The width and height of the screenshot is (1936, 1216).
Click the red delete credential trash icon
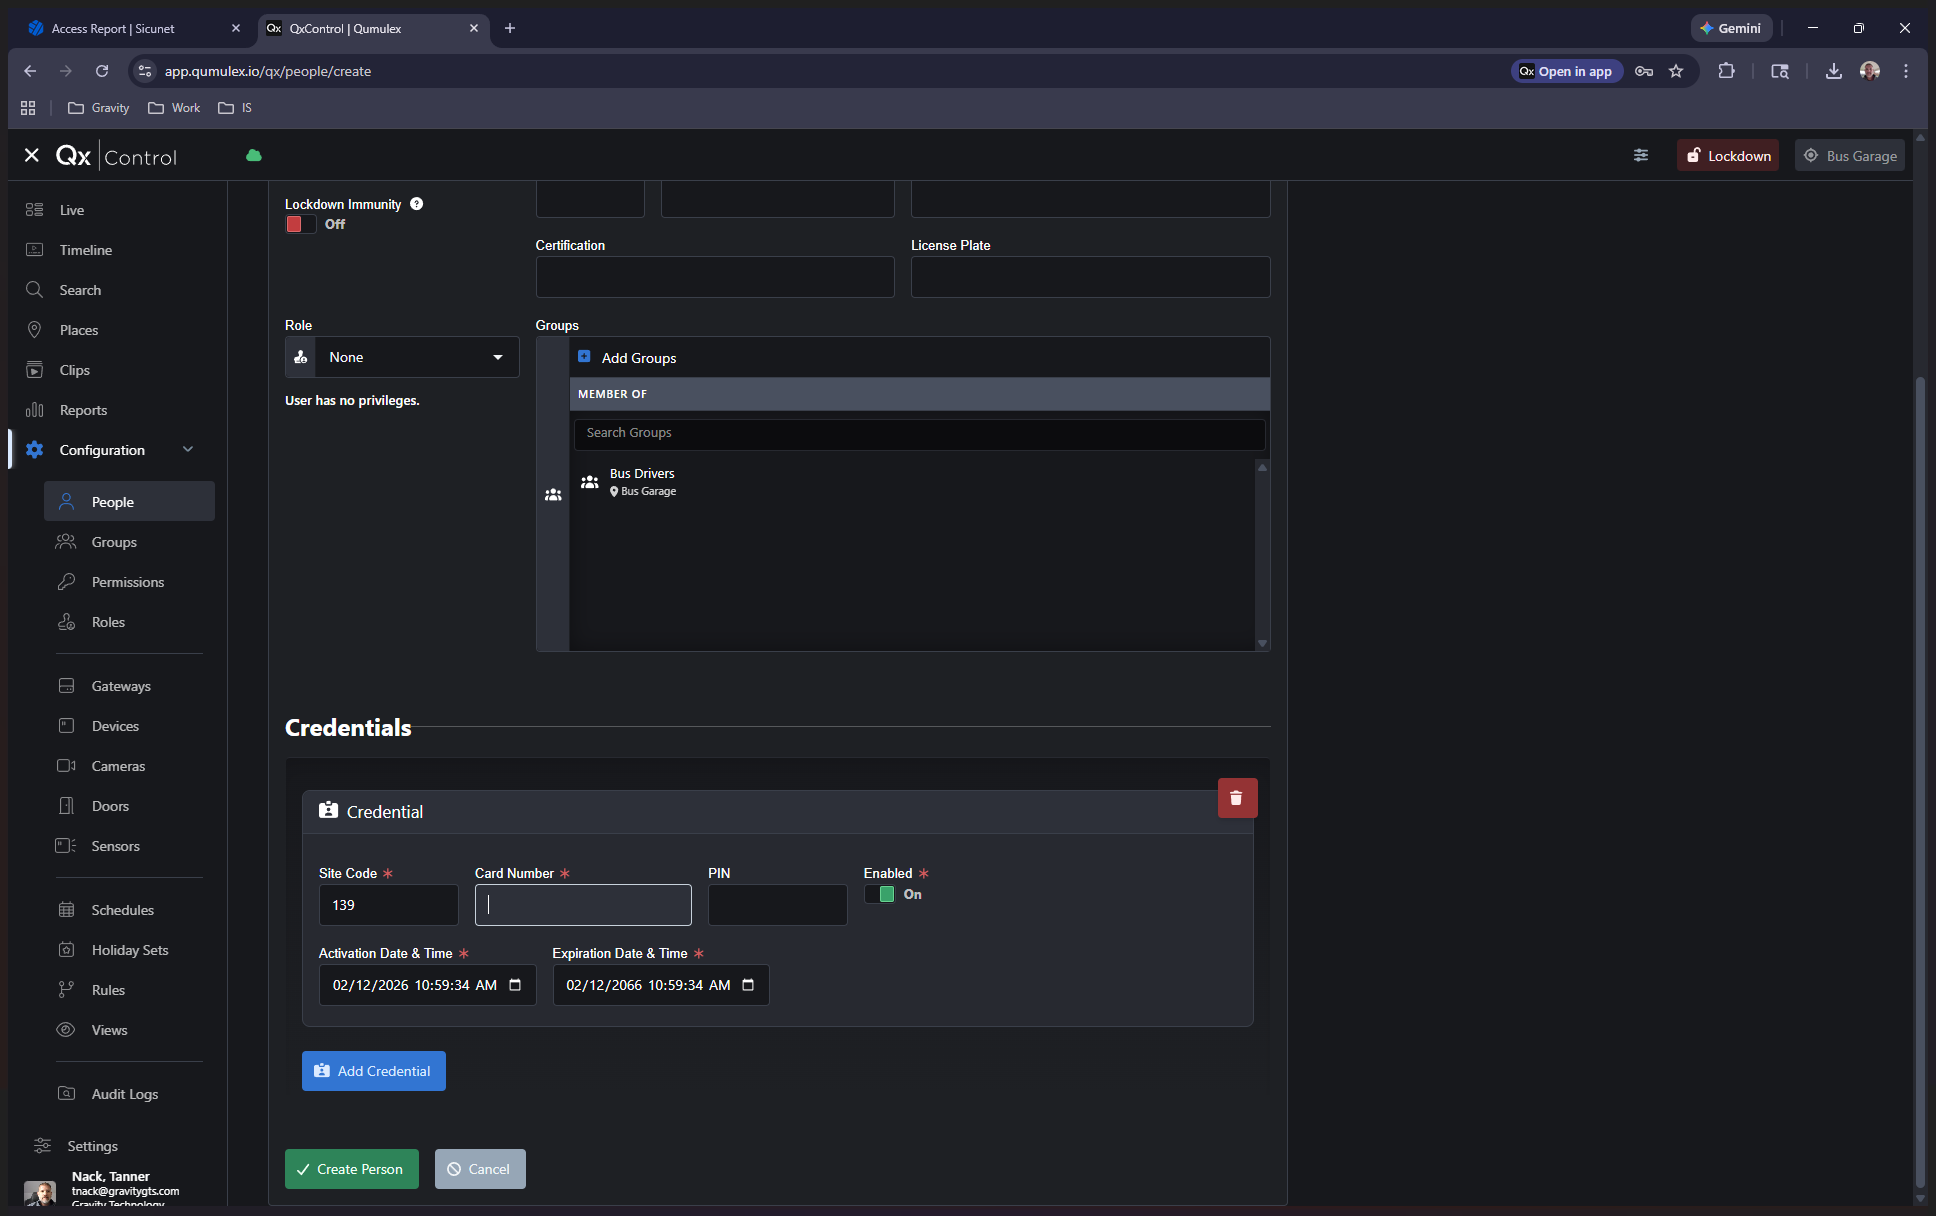(1236, 798)
